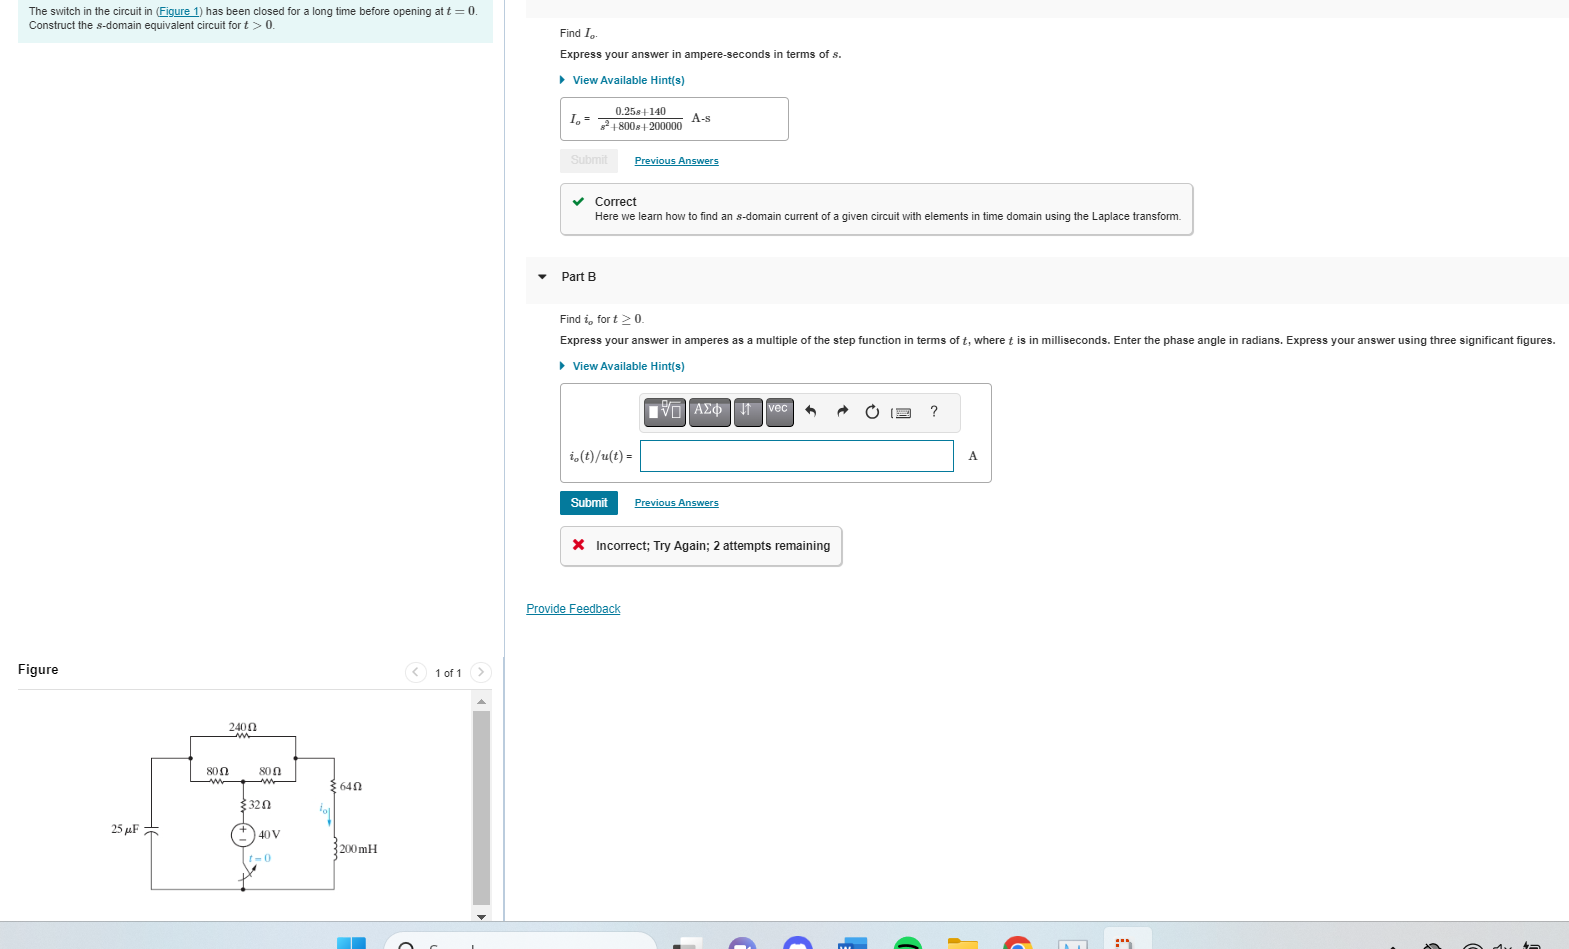1569x949 pixels.
Task: Go to next figure arrow
Action: tap(481, 672)
